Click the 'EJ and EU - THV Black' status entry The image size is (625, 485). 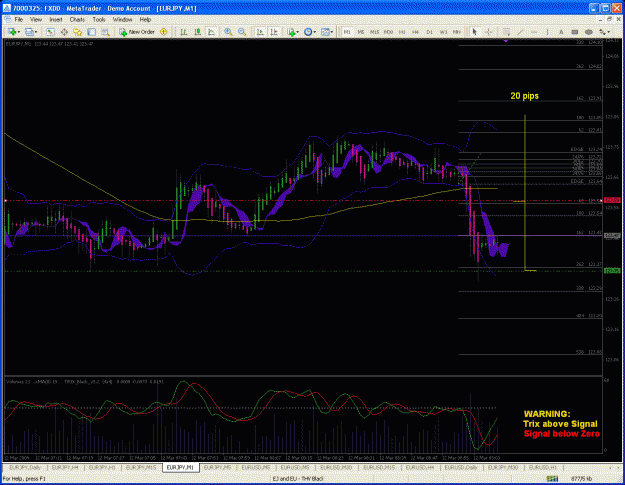tap(297, 479)
